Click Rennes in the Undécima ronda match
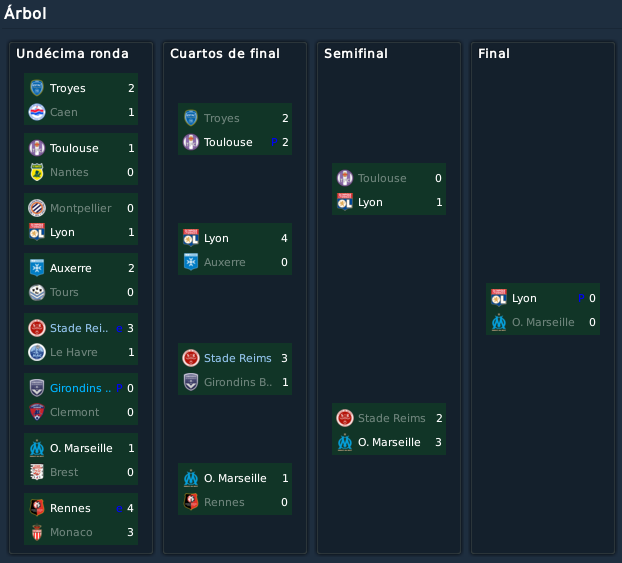 point(70,508)
